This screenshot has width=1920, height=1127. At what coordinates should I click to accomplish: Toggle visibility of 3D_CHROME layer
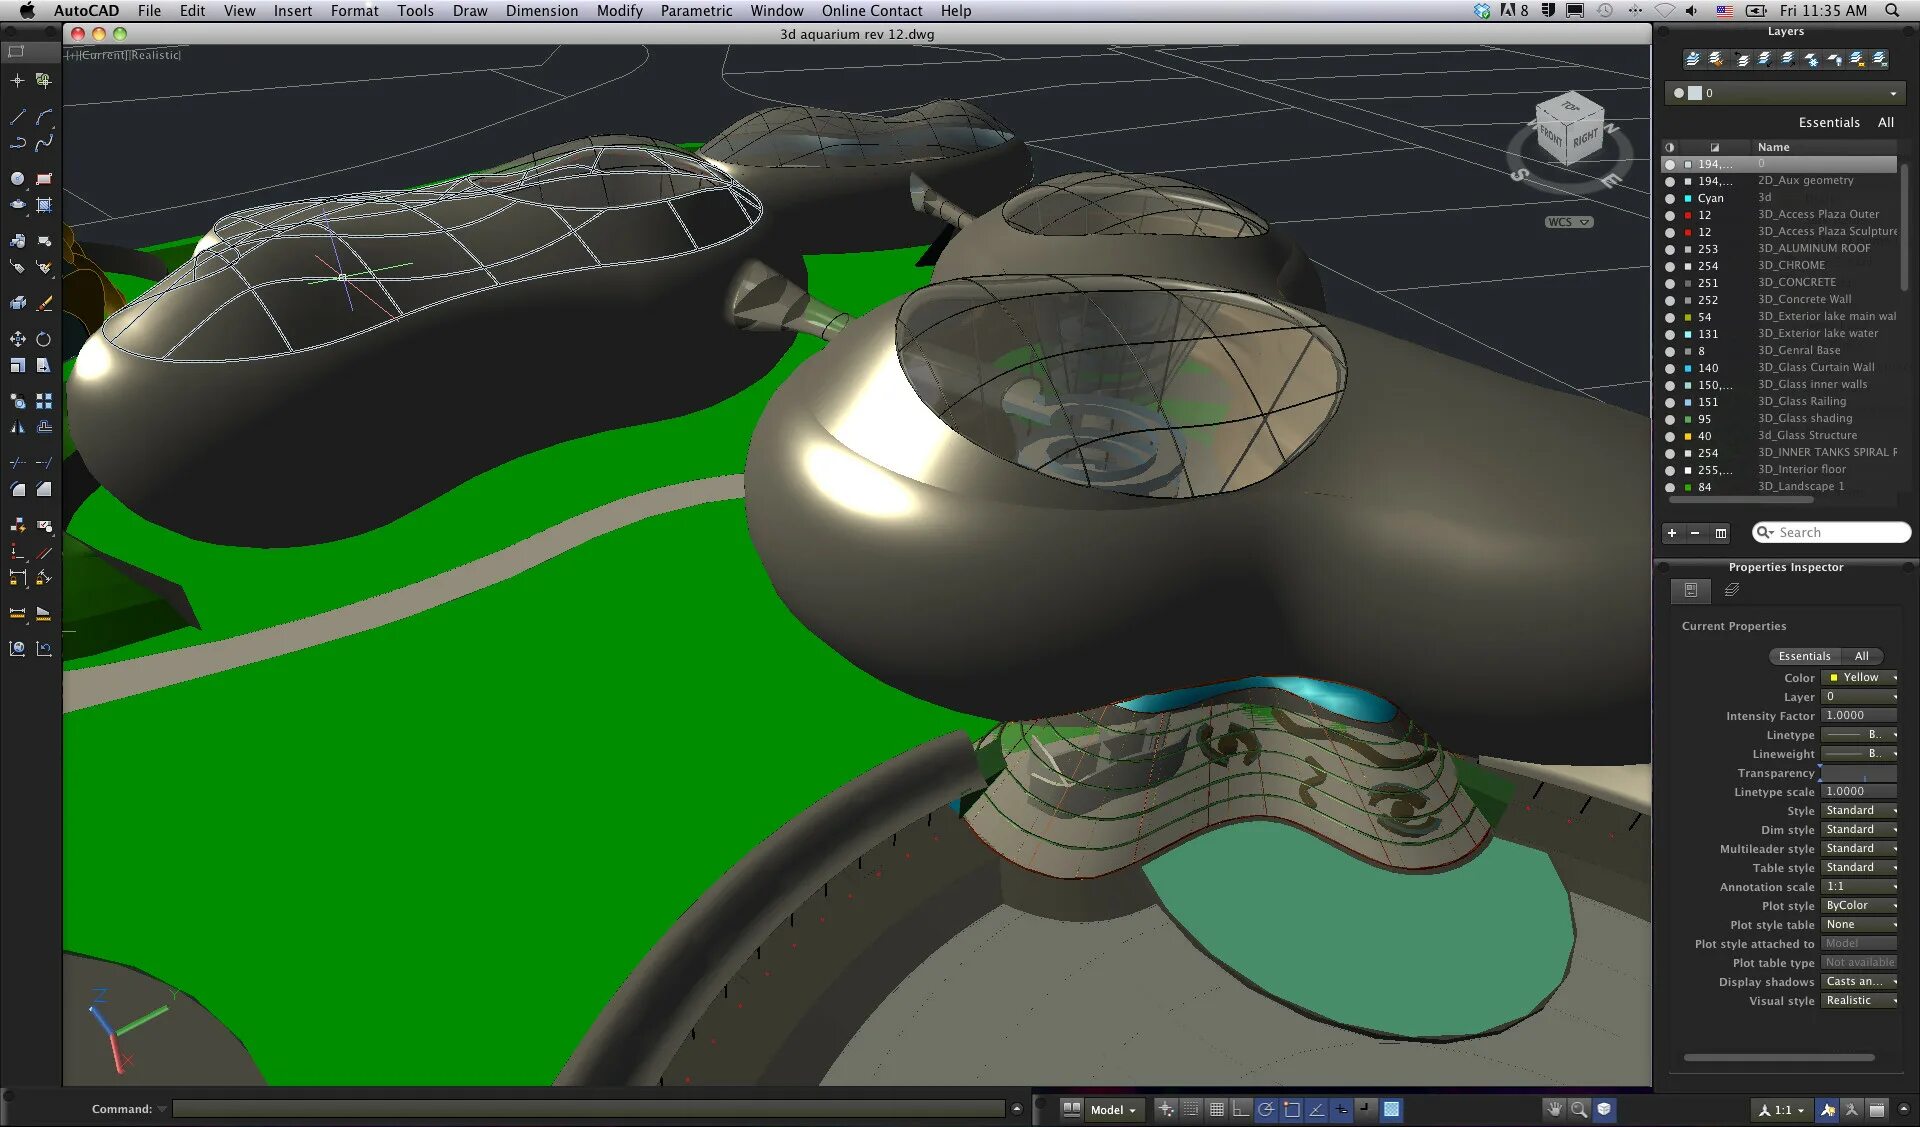pos(1670,266)
